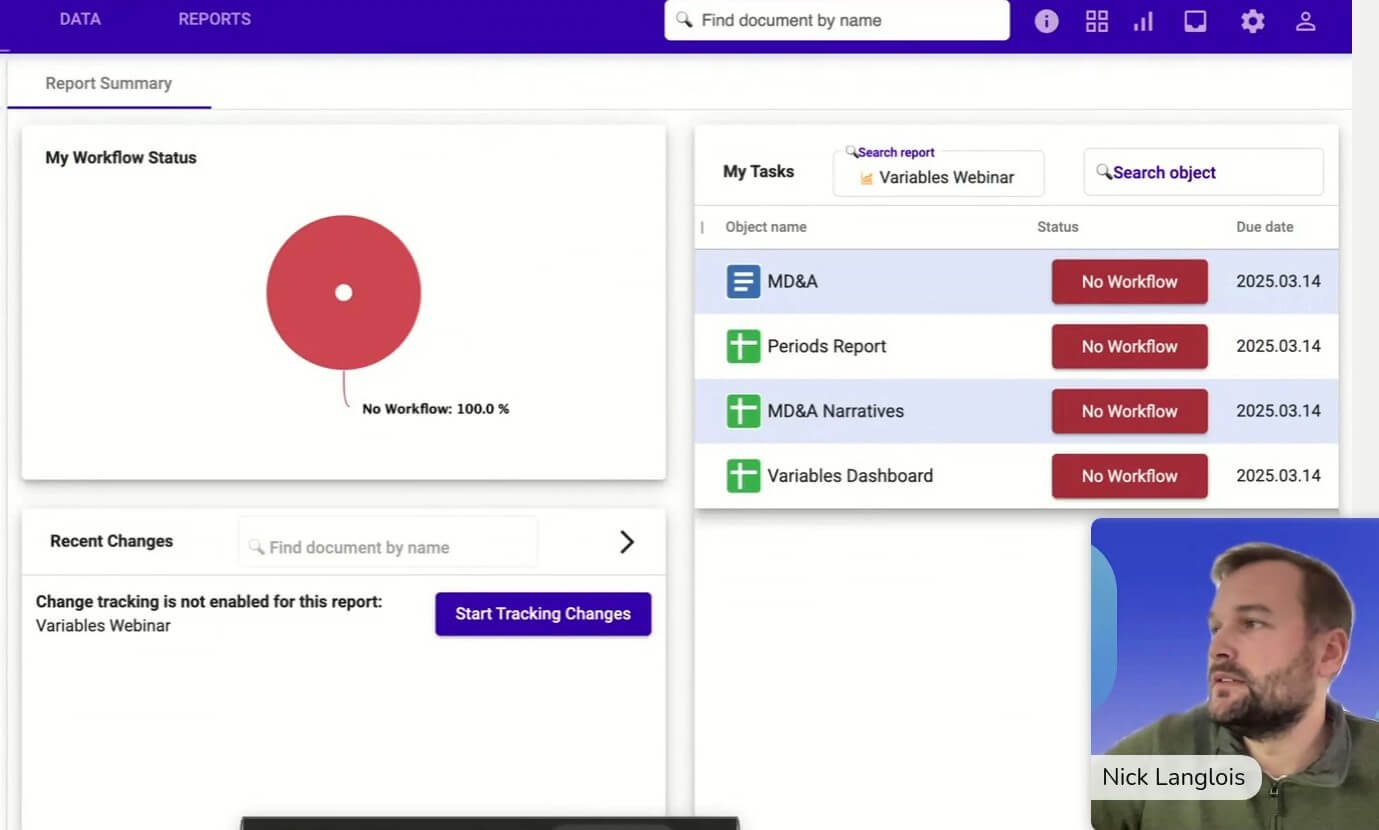Focus the top Find document by name field
This screenshot has width=1379, height=830.
pos(837,20)
